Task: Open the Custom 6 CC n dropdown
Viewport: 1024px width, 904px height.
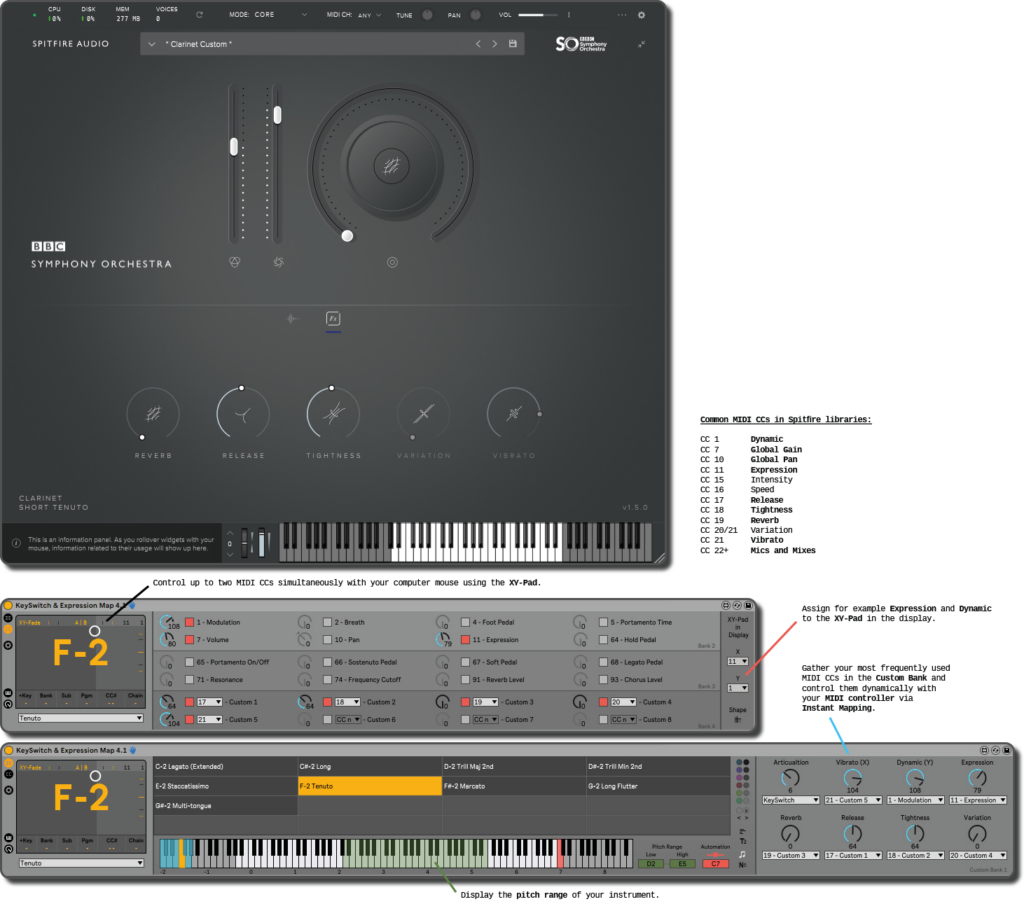Action: (x=347, y=719)
